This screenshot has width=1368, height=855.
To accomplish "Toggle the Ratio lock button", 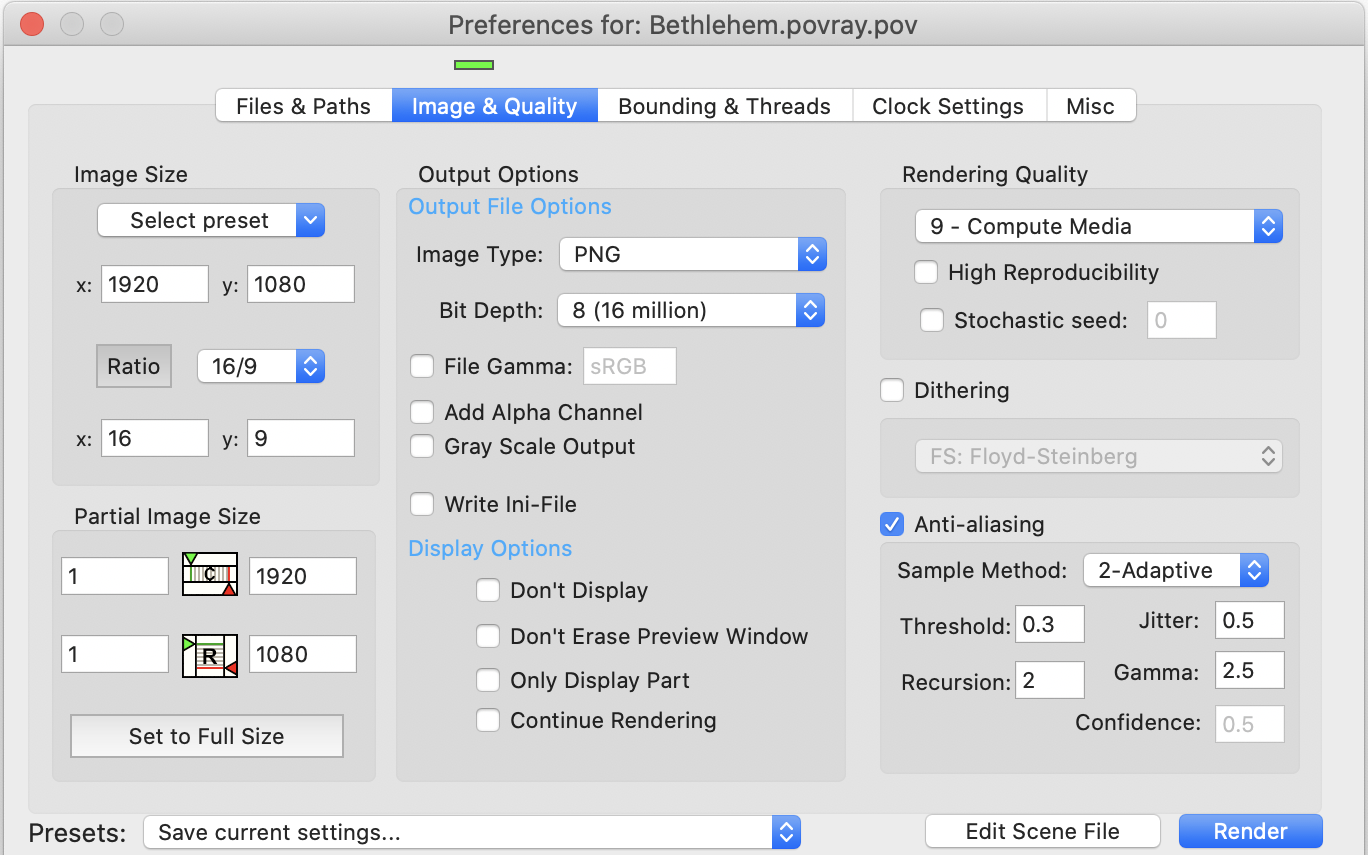I will (x=134, y=366).
